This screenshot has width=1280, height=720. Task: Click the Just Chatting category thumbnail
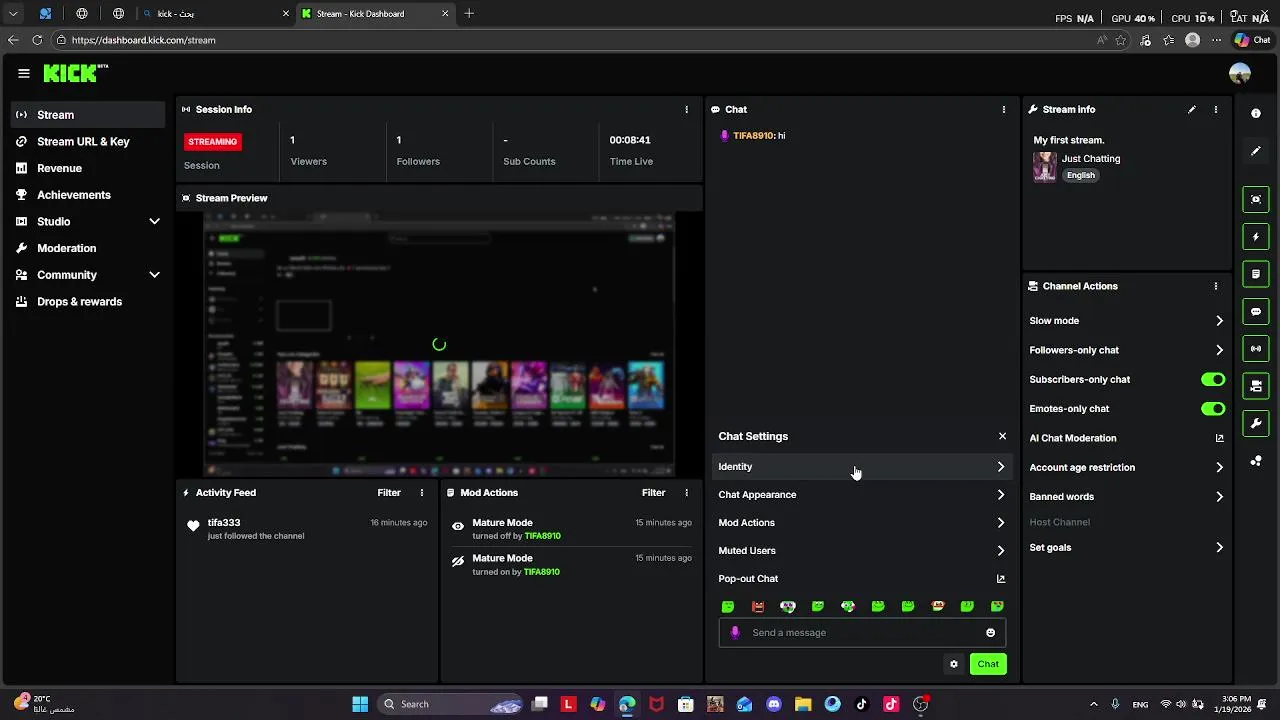click(1045, 167)
